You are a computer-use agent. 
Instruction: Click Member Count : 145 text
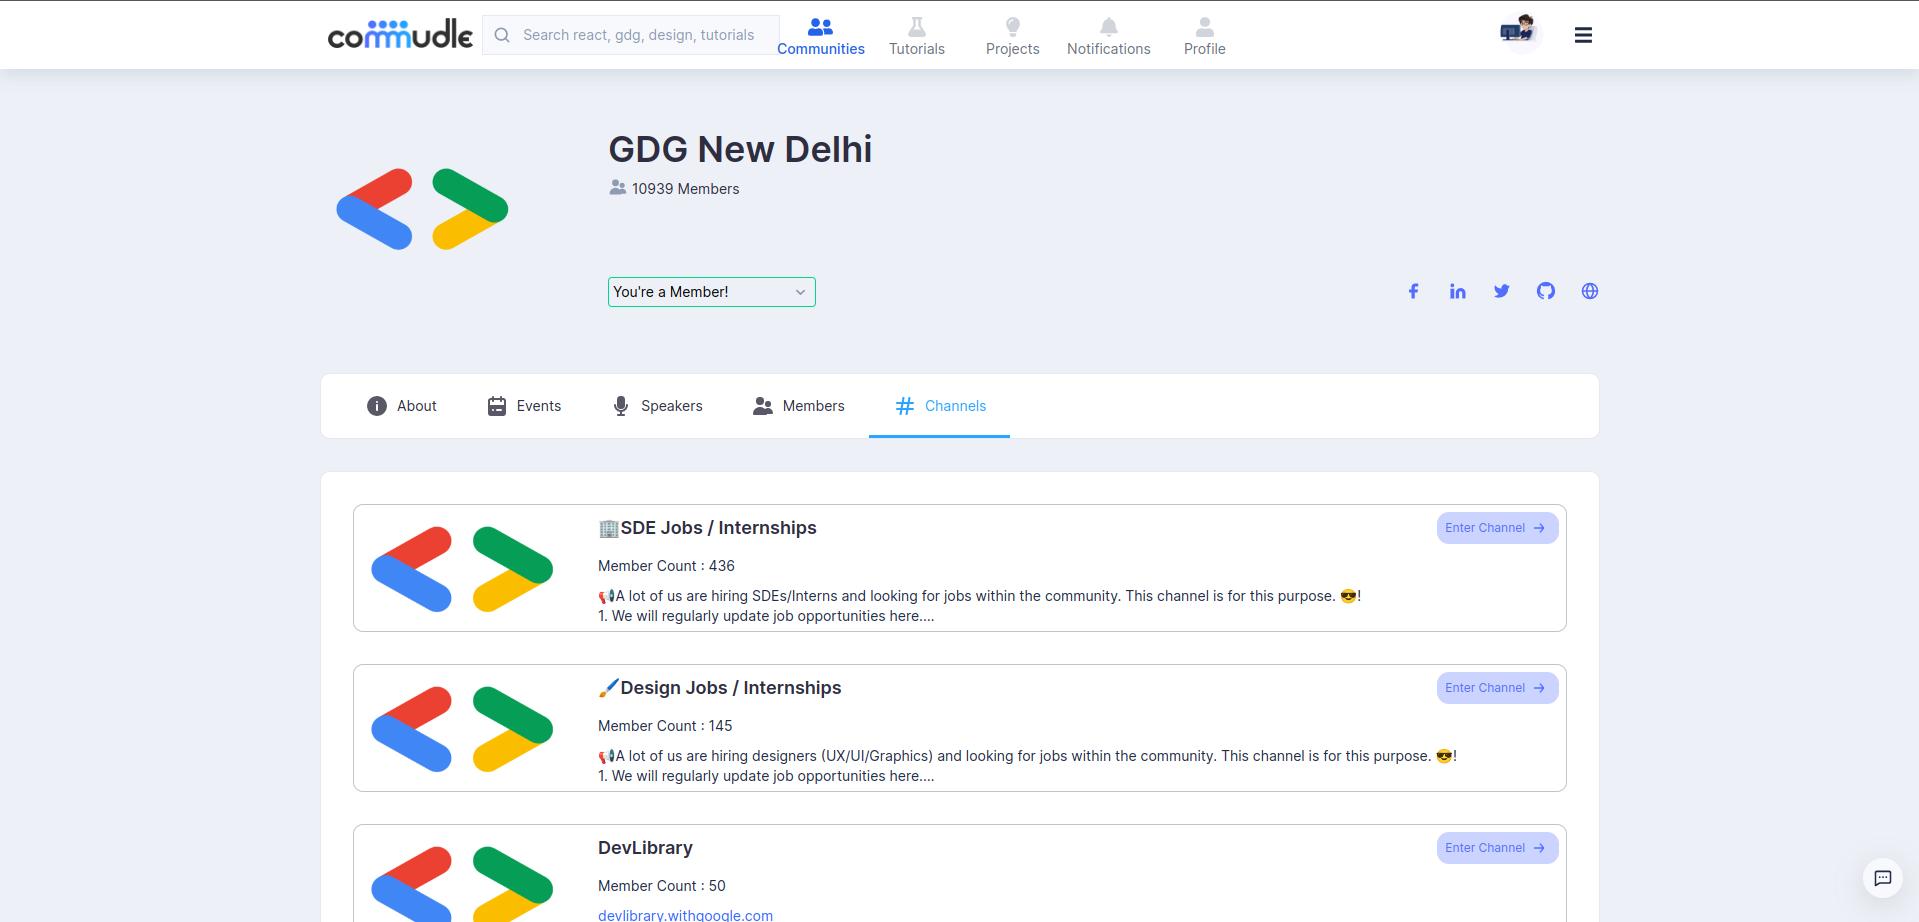(665, 726)
